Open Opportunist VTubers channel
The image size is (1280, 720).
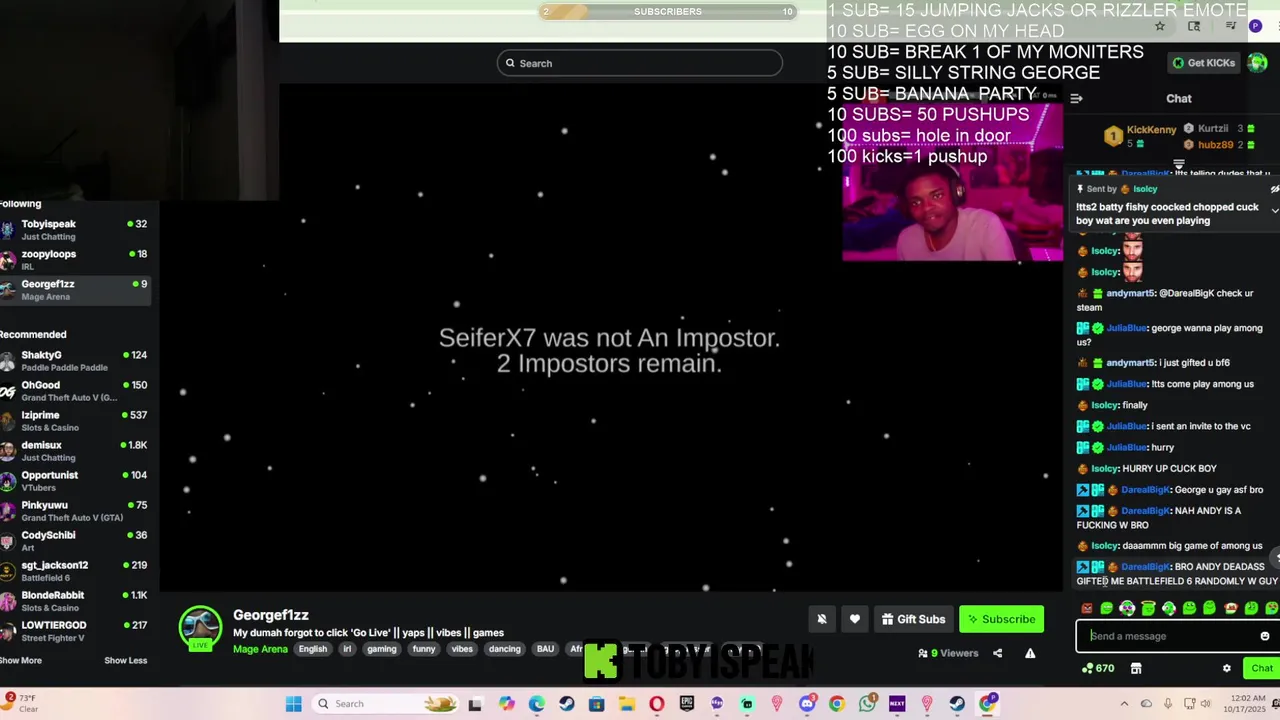coord(75,481)
